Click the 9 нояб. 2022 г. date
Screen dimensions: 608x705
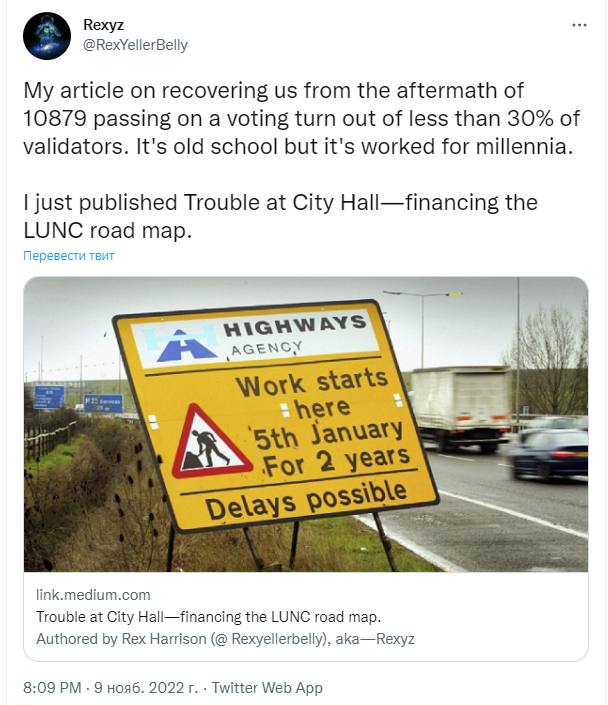click(x=146, y=687)
